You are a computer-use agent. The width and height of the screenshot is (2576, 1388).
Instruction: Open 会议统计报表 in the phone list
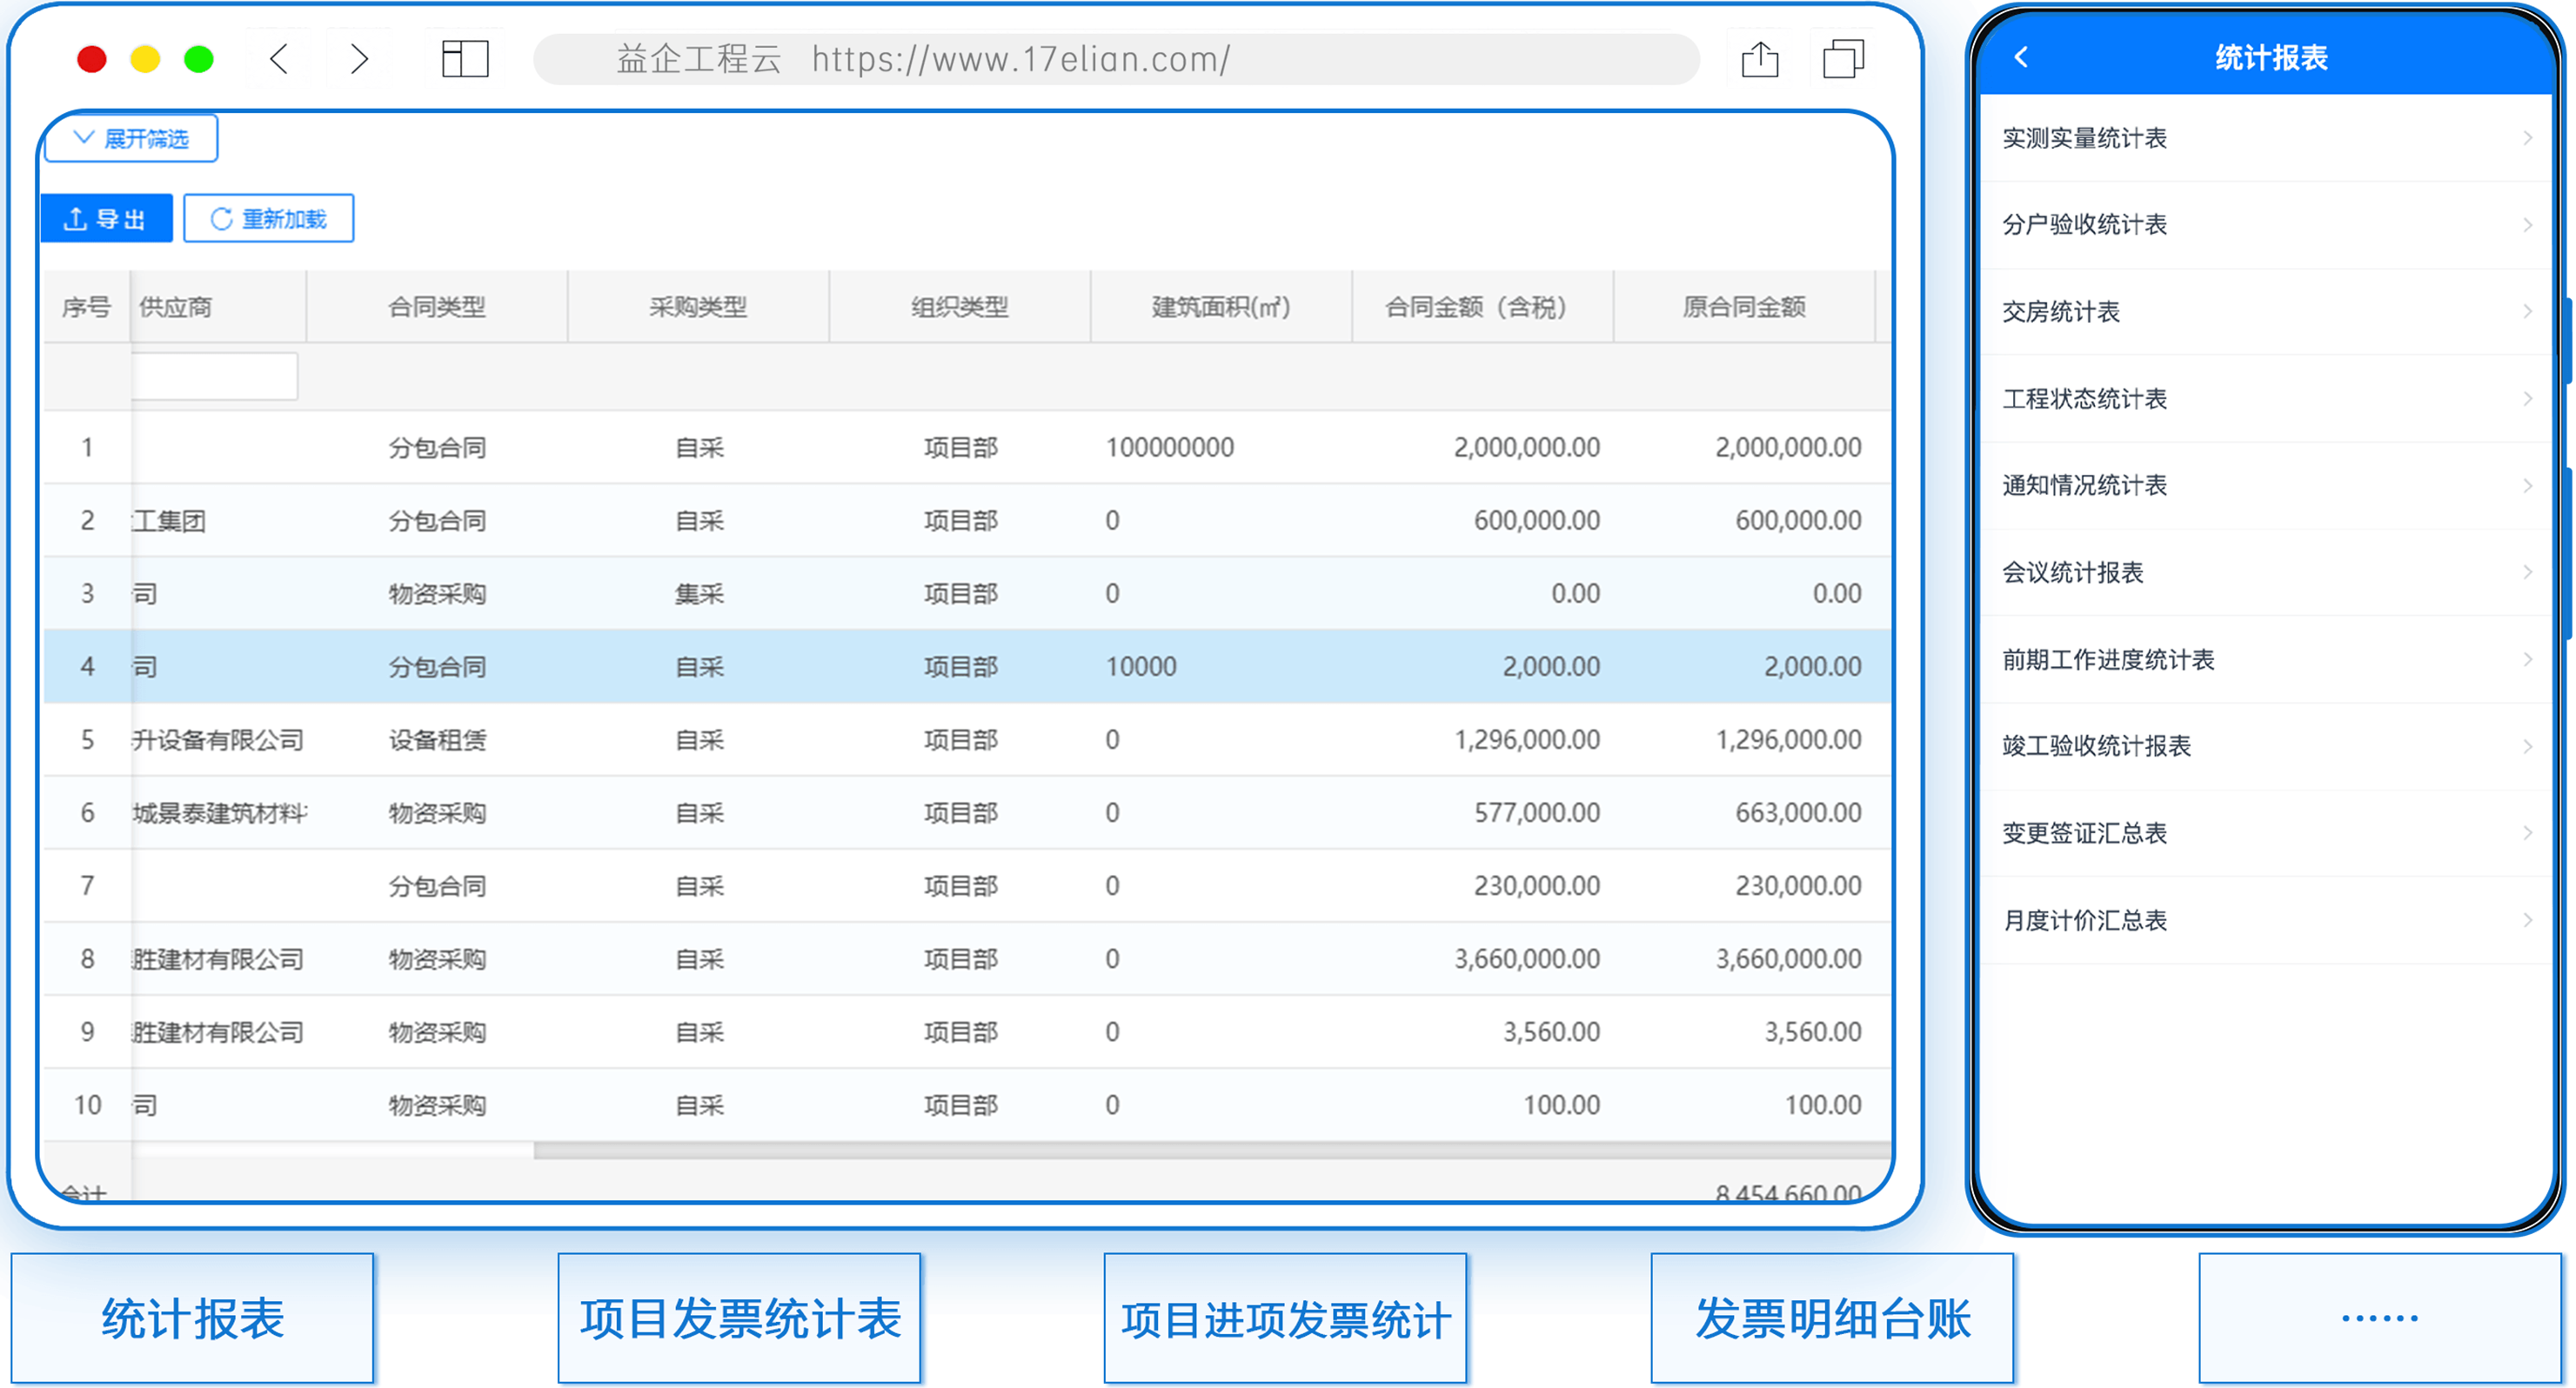[2266, 572]
